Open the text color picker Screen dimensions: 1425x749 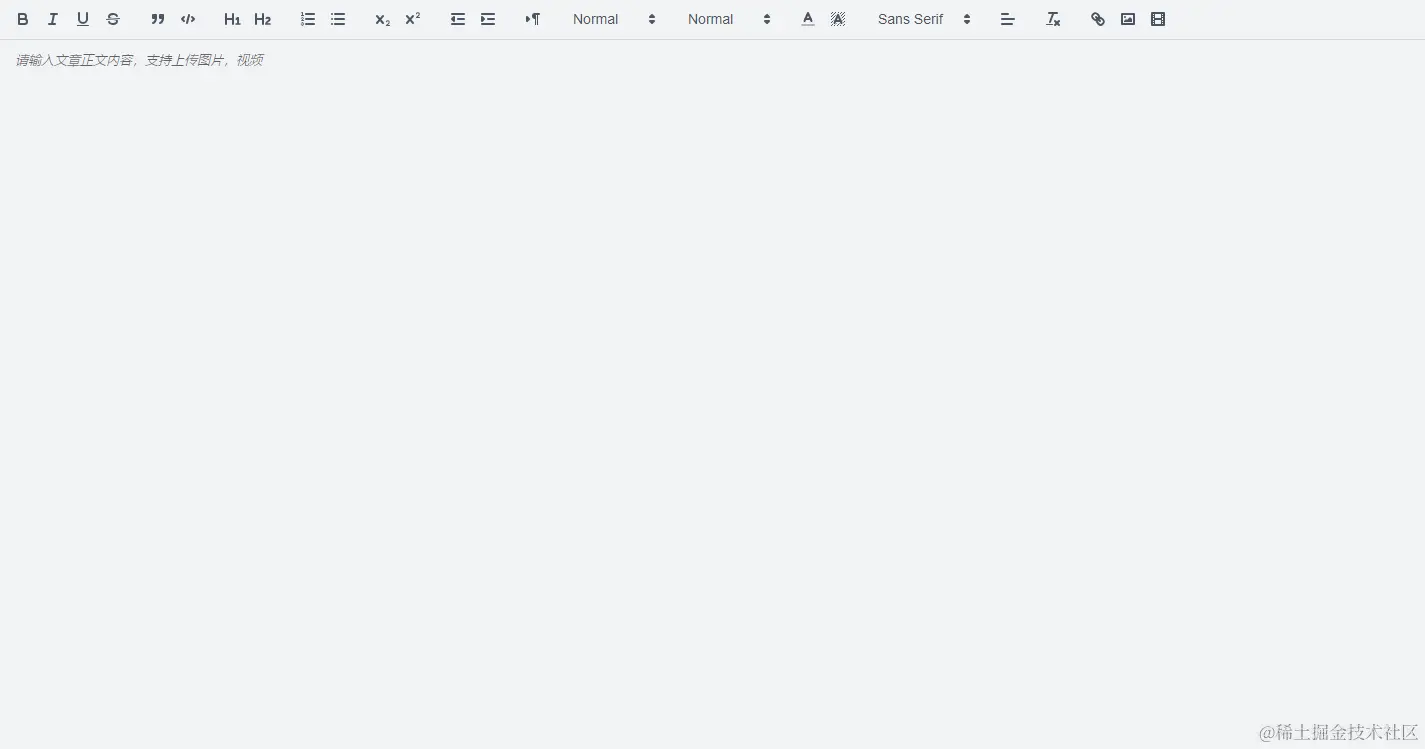[x=808, y=19]
